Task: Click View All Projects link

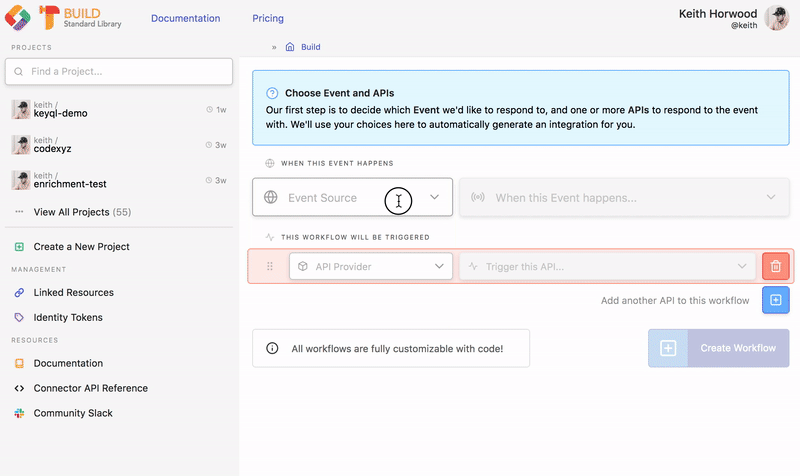Action: pyautogui.click(x=82, y=212)
